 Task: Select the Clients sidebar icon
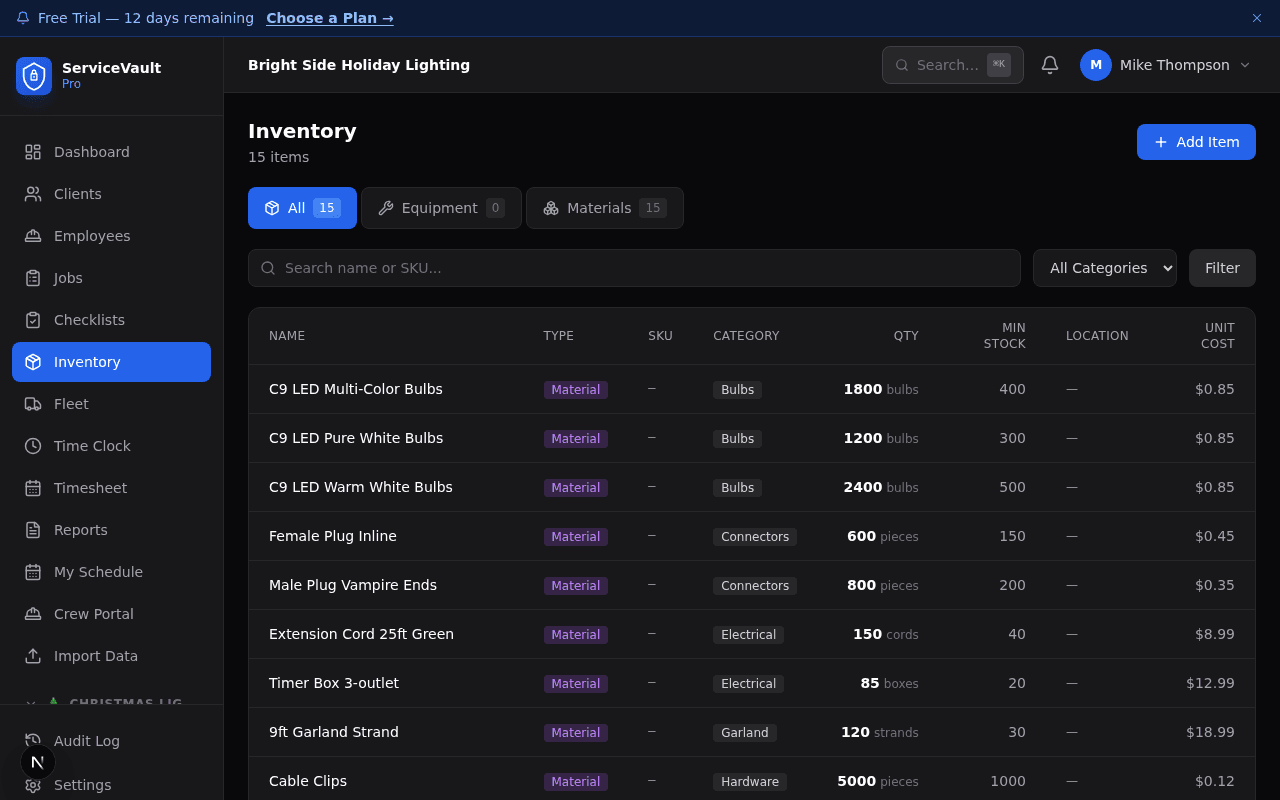34,194
